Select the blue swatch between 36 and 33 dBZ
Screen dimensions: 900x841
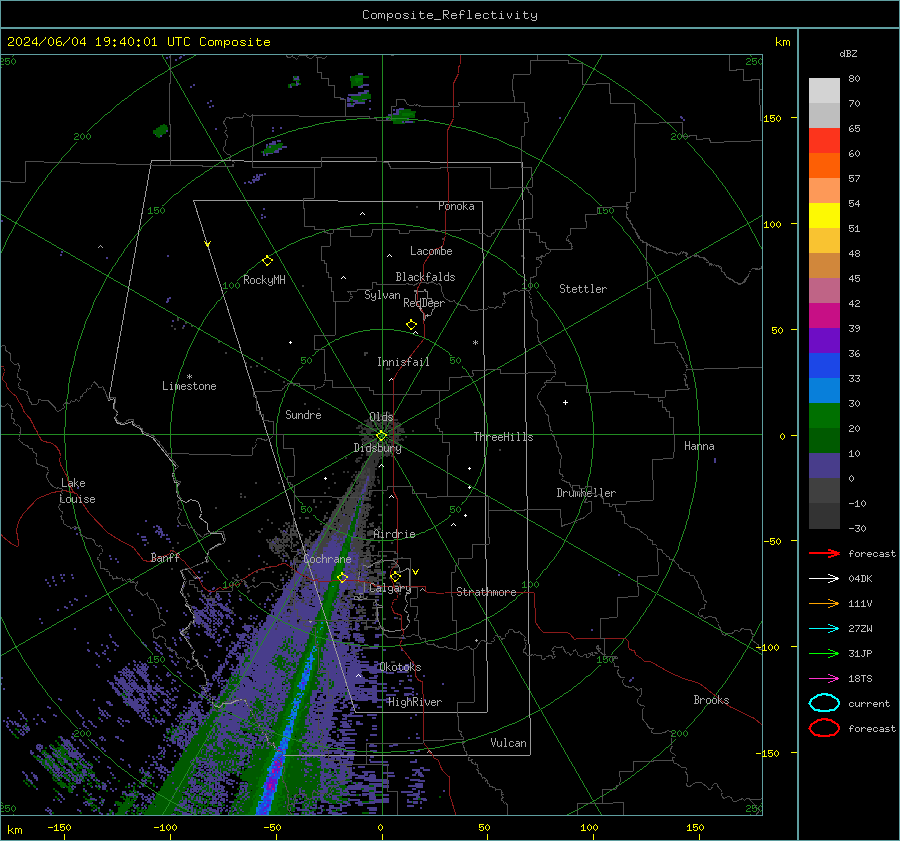pyautogui.click(x=824, y=365)
